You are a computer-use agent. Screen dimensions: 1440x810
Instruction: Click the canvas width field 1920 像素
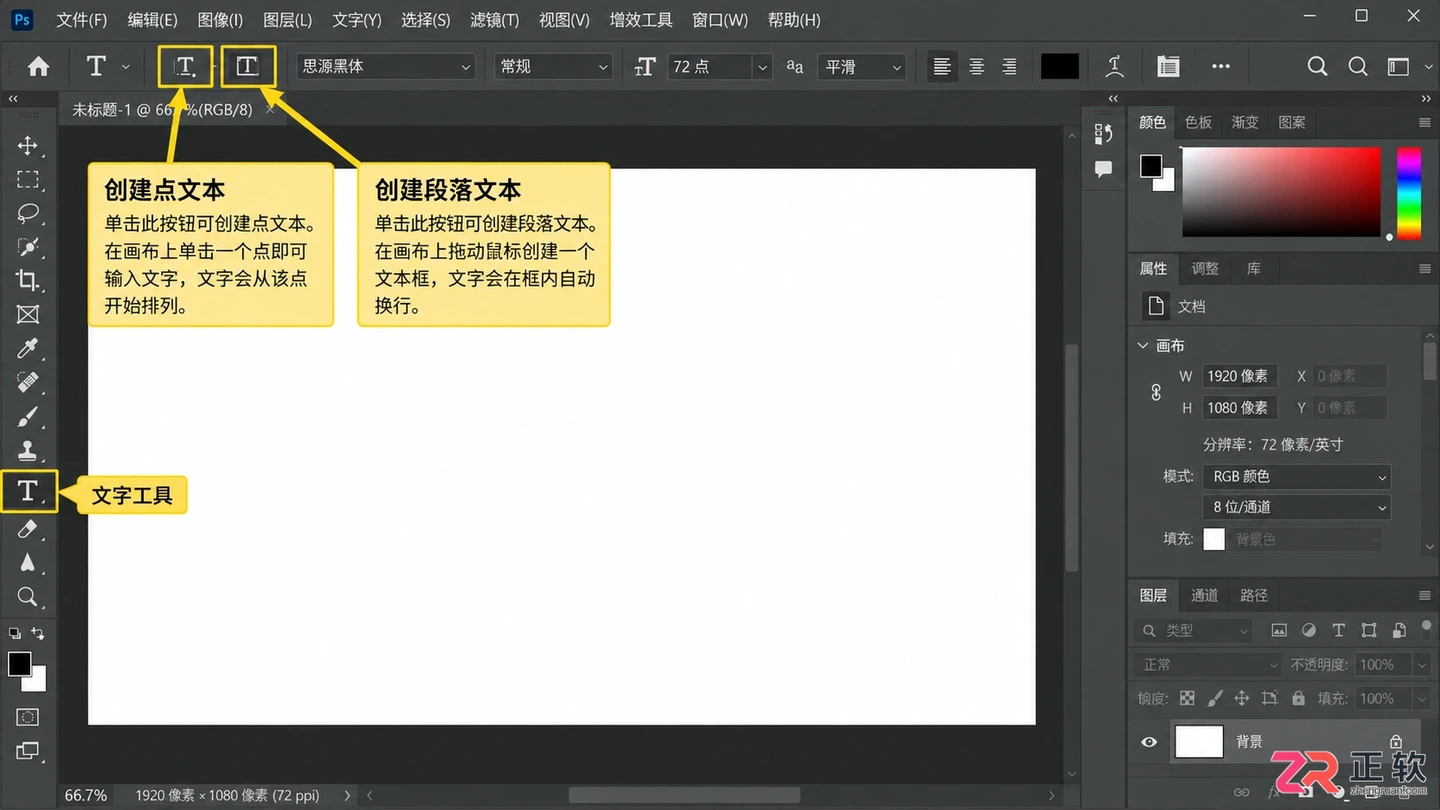click(x=1240, y=377)
